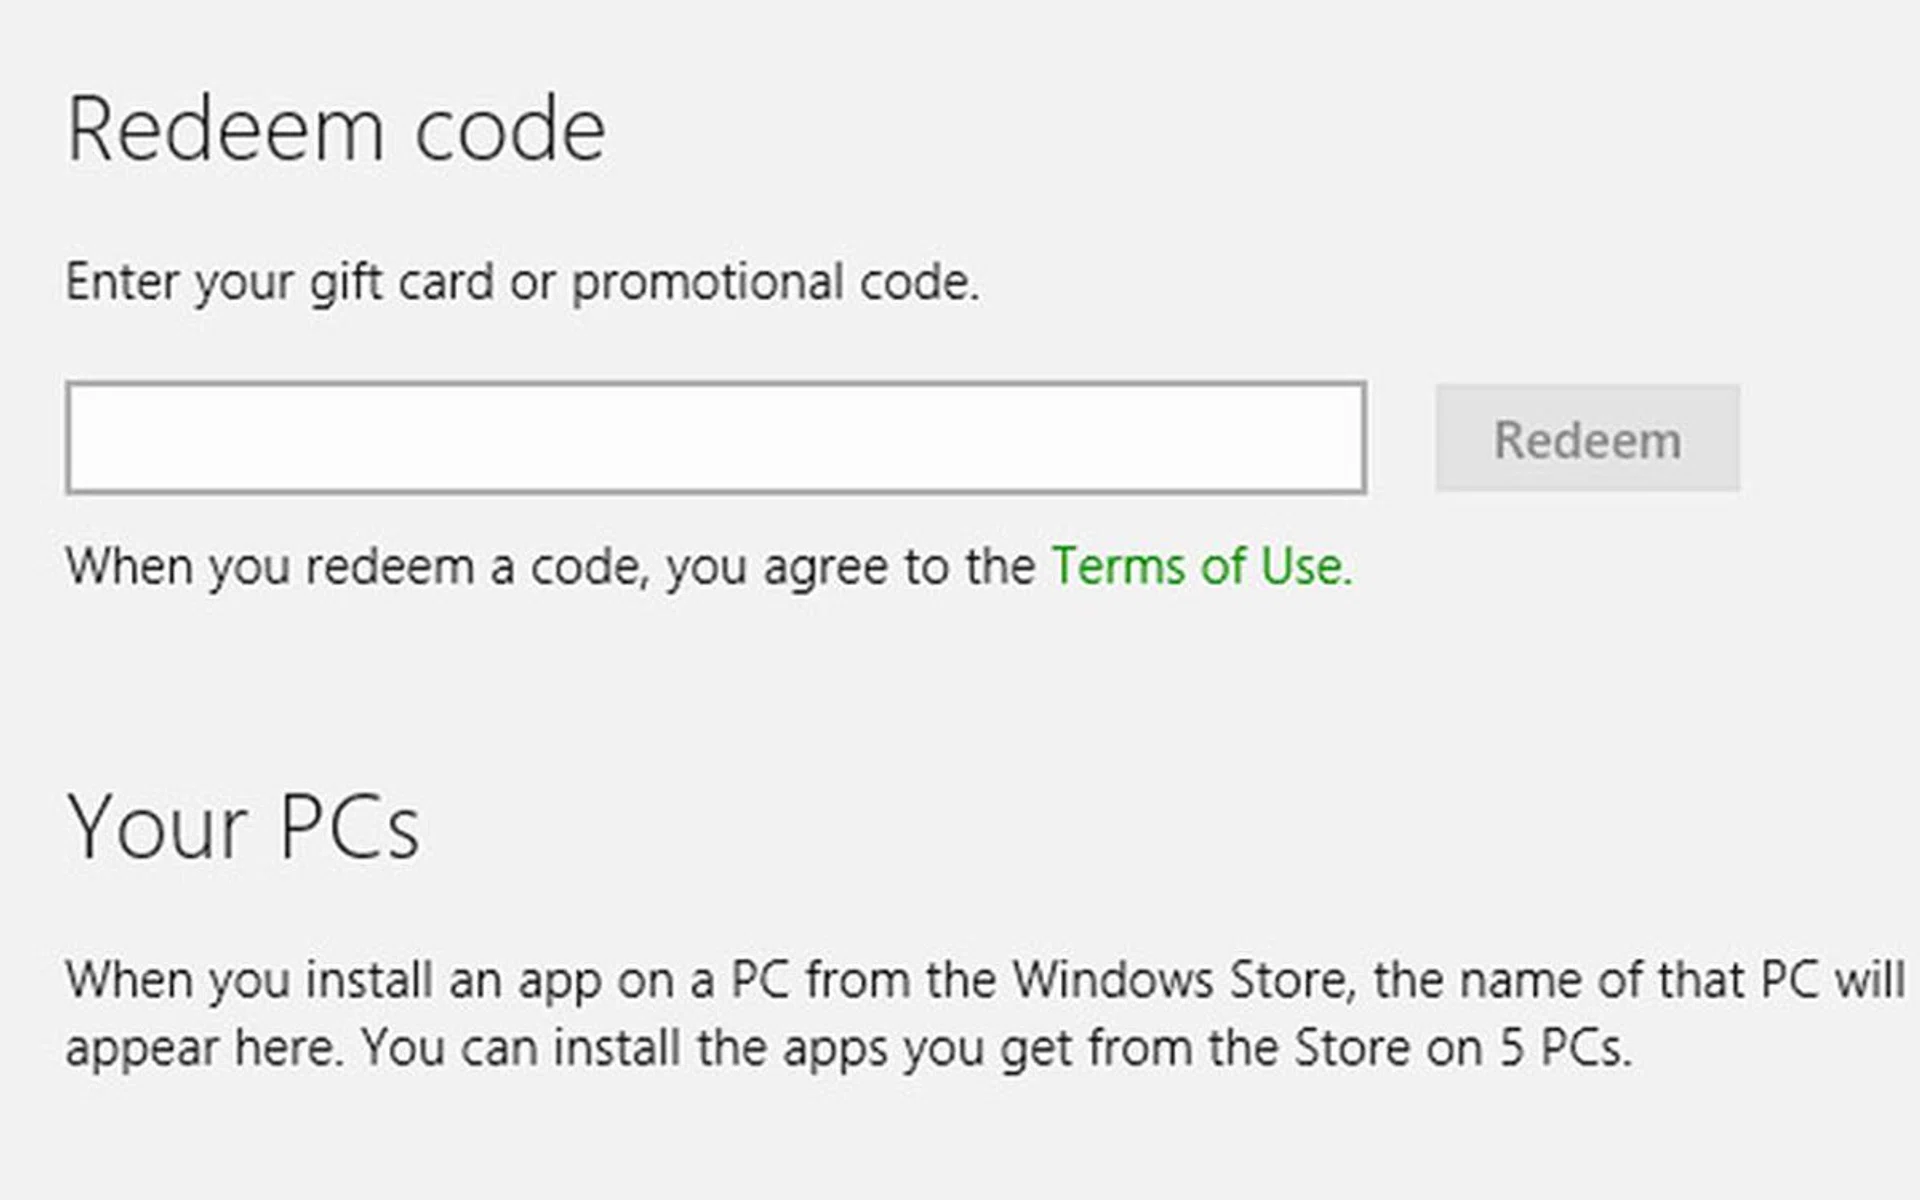
Task: Click the "Redeem code" heading
Action: [336, 130]
